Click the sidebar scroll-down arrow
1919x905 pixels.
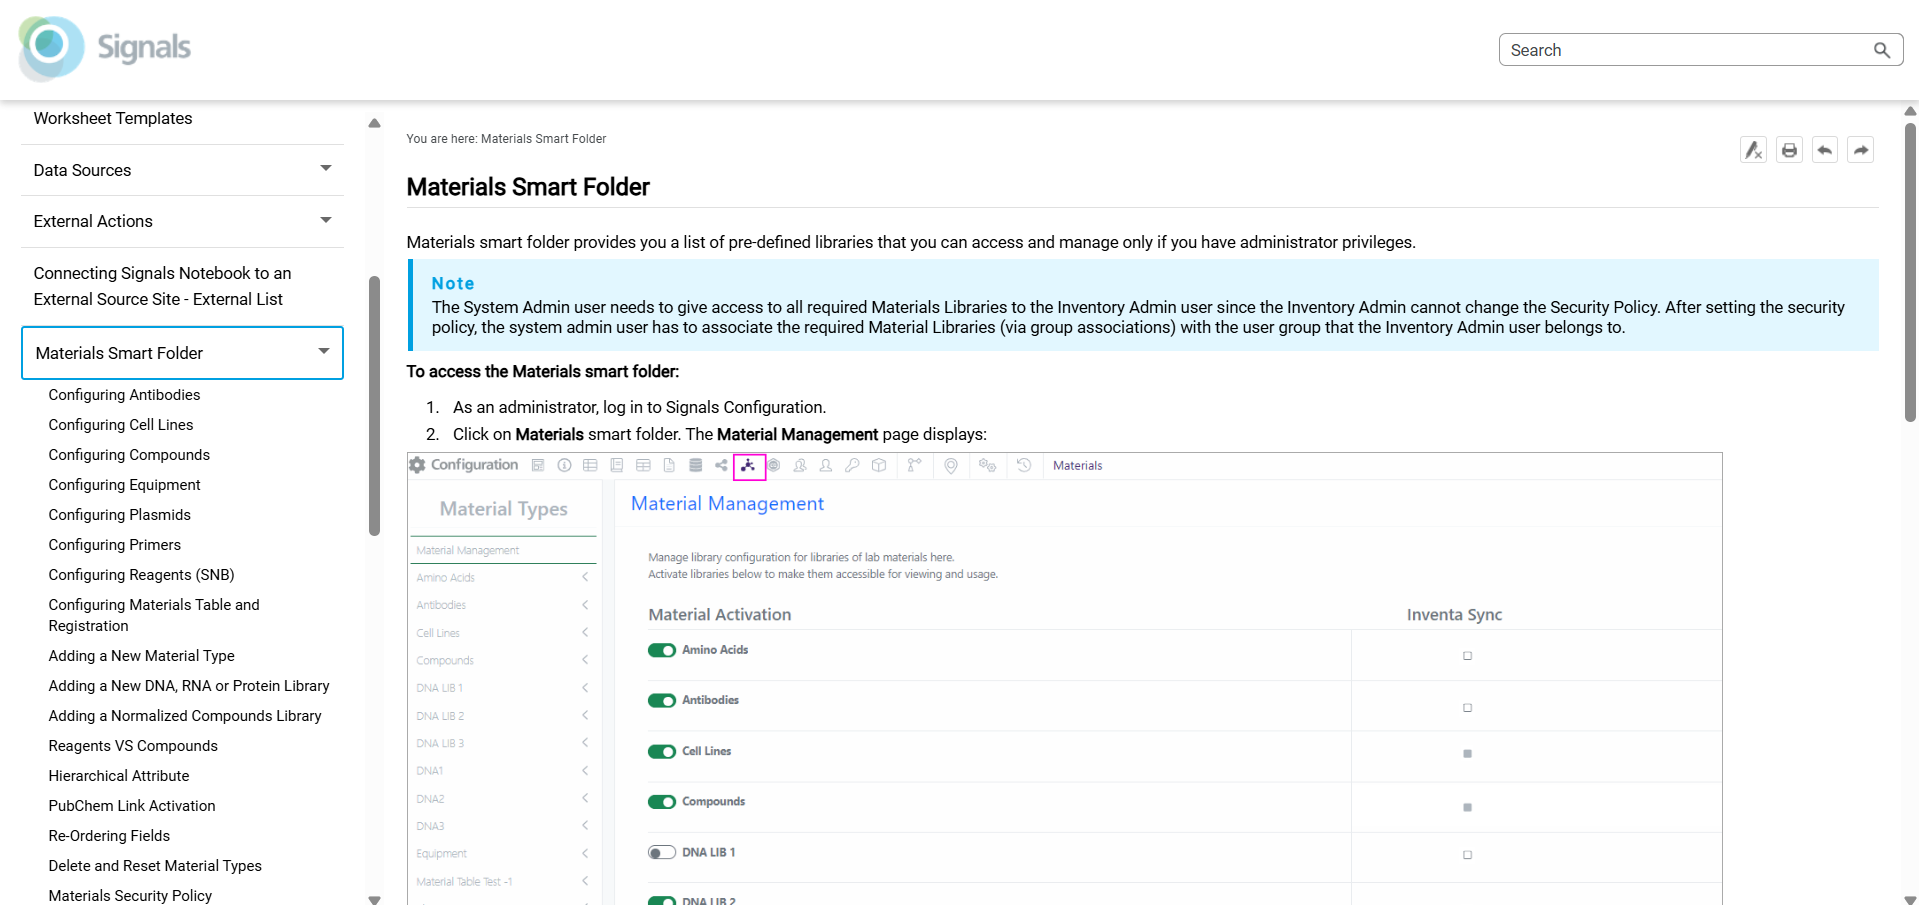pyautogui.click(x=374, y=899)
